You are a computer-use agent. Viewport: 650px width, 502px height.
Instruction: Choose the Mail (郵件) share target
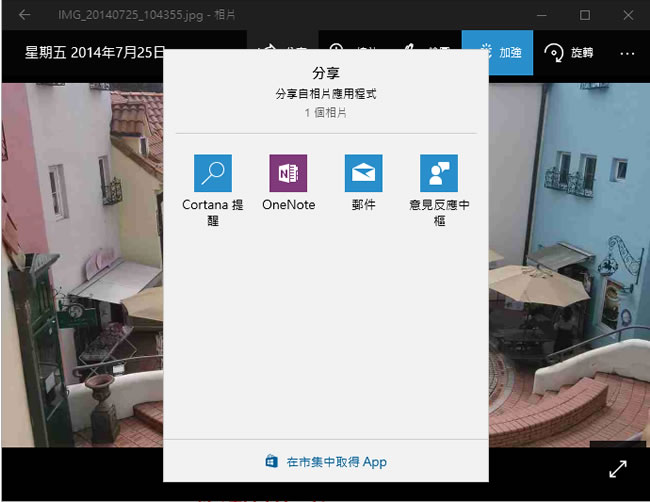pos(364,183)
